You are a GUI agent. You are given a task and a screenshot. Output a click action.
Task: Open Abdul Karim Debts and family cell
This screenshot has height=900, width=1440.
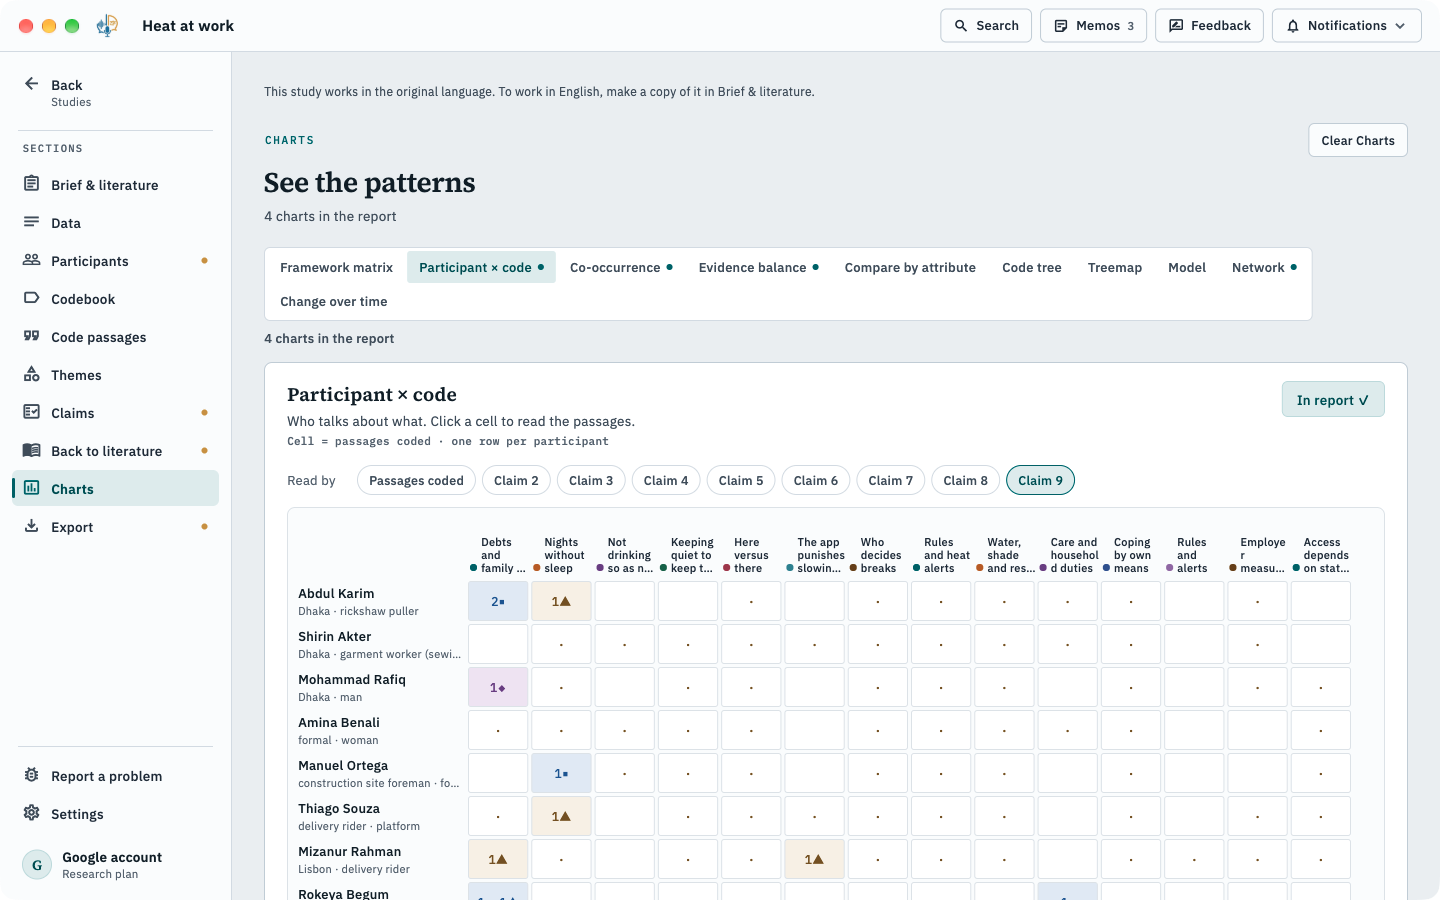(x=498, y=602)
